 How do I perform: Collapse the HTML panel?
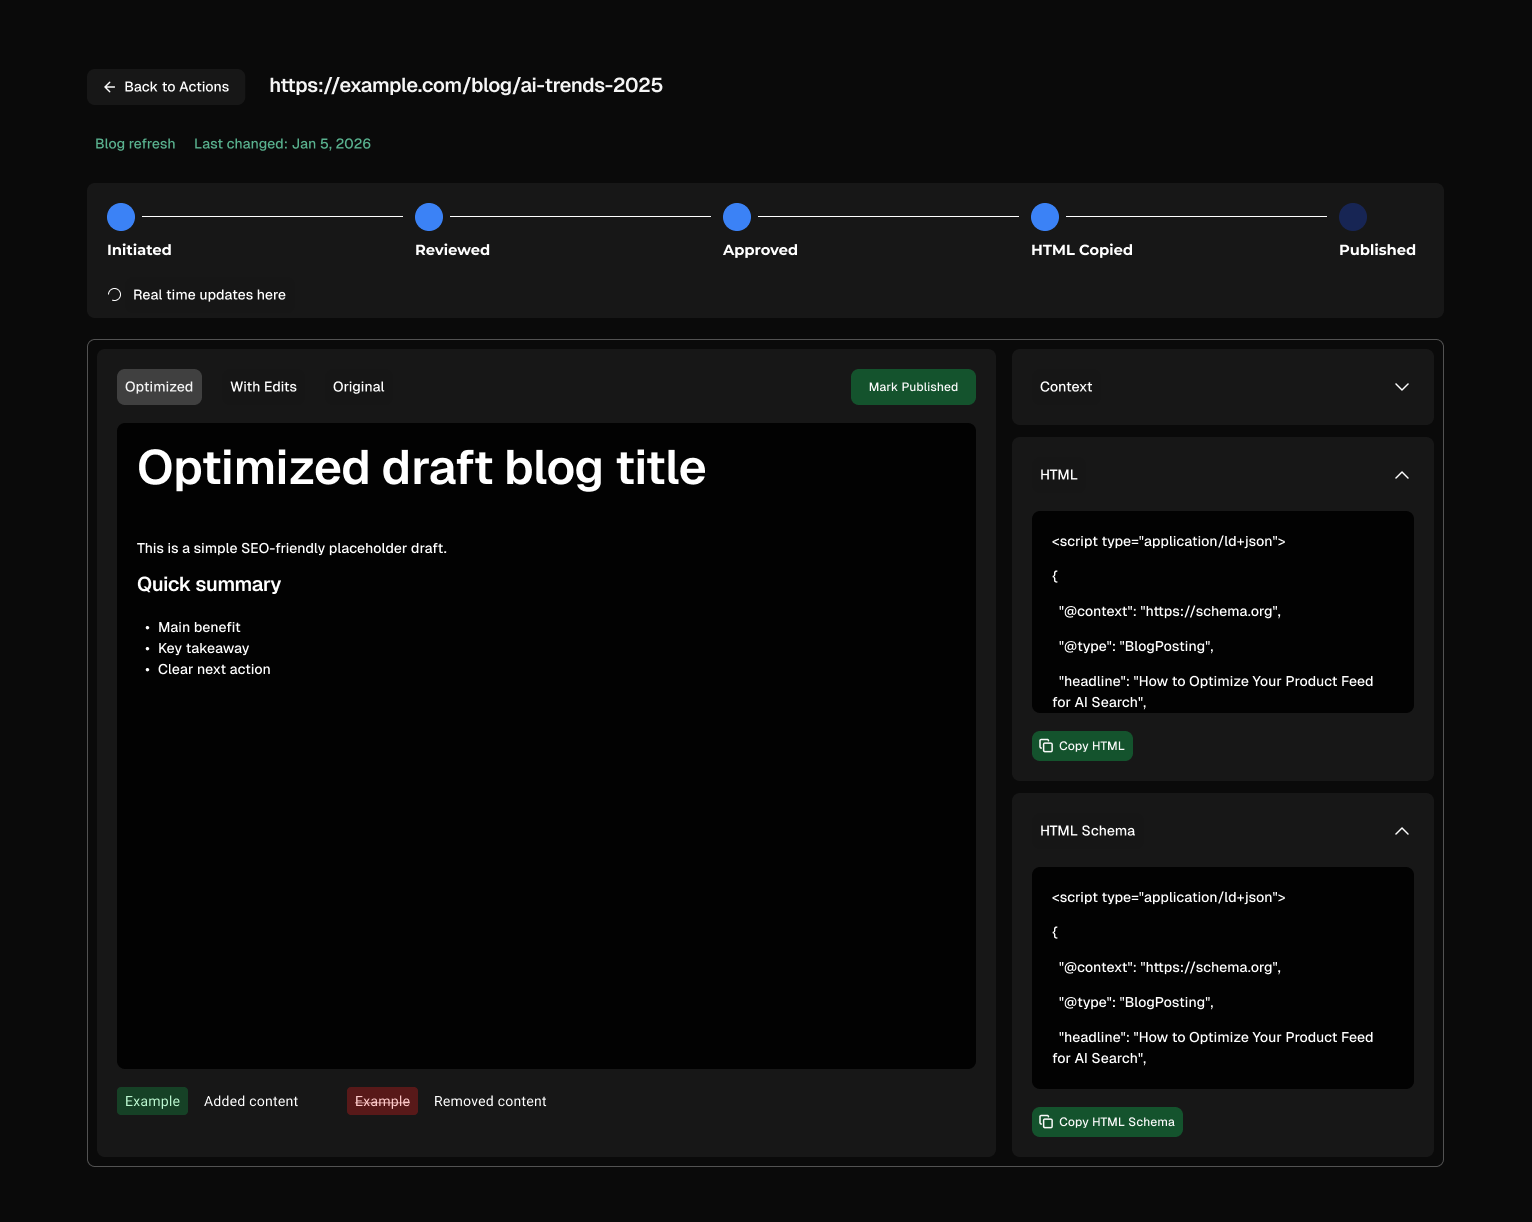point(1402,475)
